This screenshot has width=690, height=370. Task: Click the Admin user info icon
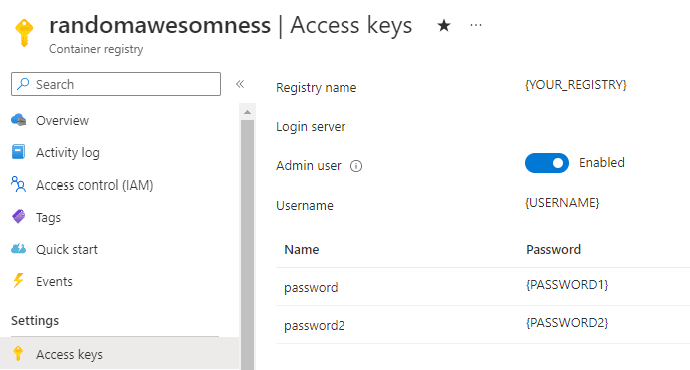(356, 166)
